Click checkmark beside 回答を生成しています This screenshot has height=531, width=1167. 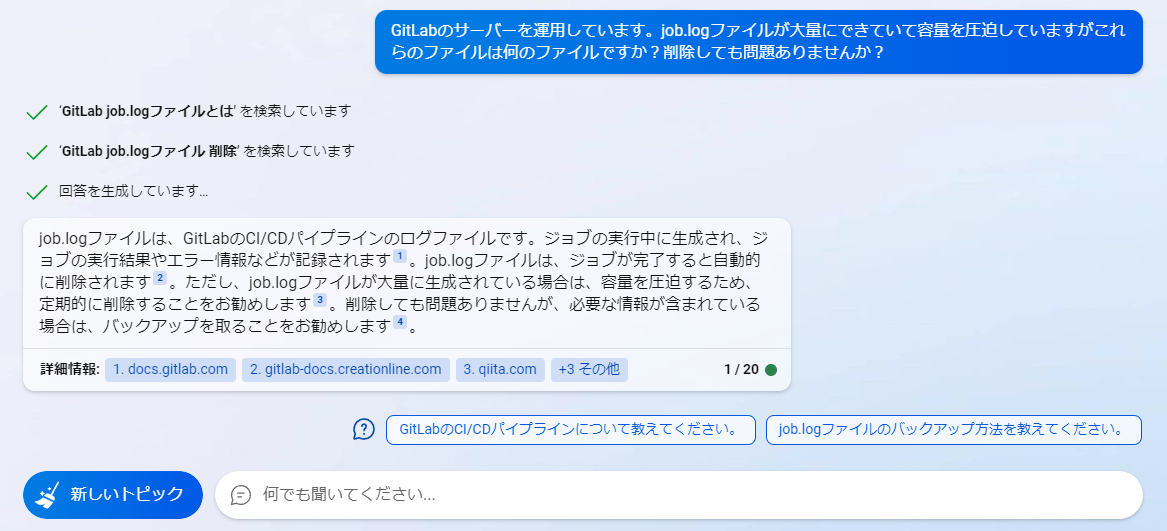coord(36,192)
